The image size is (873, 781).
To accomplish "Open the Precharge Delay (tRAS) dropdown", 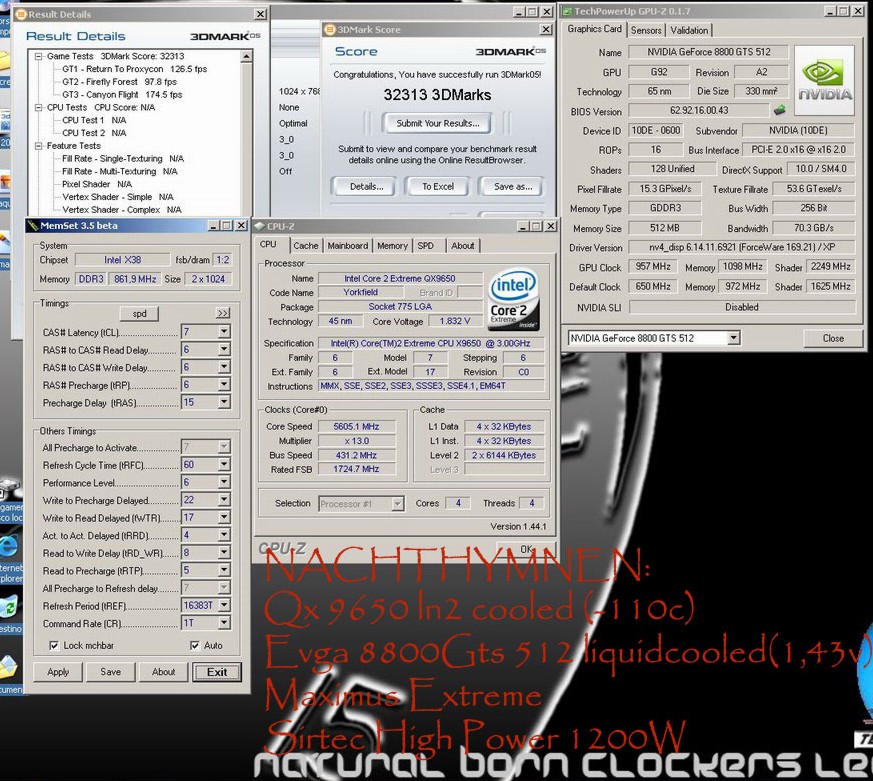I will (x=224, y=402).
